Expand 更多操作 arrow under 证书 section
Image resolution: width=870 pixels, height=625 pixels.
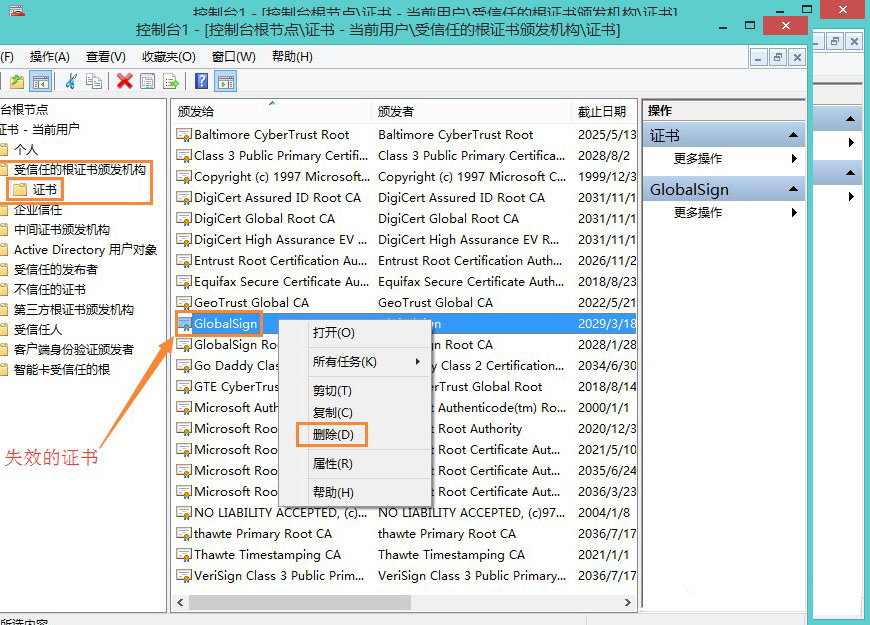[x=795, y=159]
